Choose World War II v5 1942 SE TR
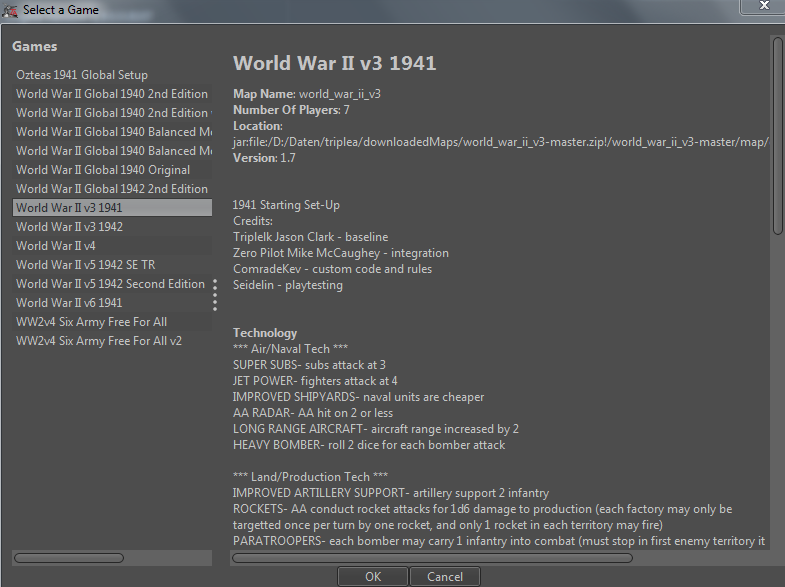 click(x=112, y=265)
